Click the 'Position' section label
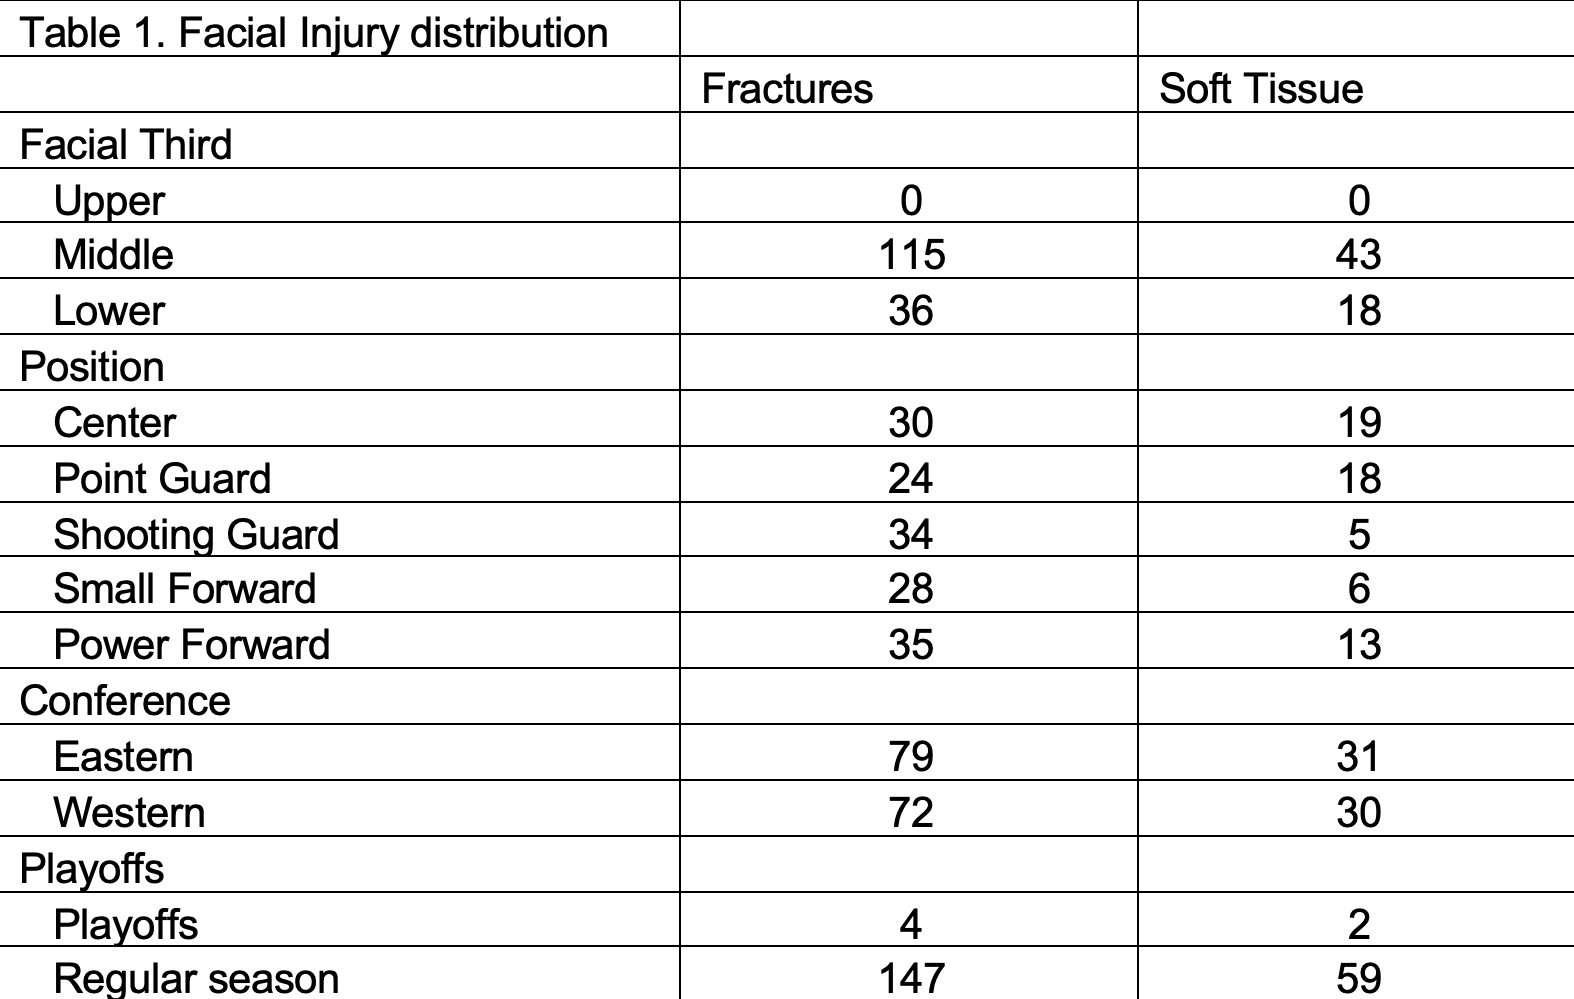 [92, 367]
